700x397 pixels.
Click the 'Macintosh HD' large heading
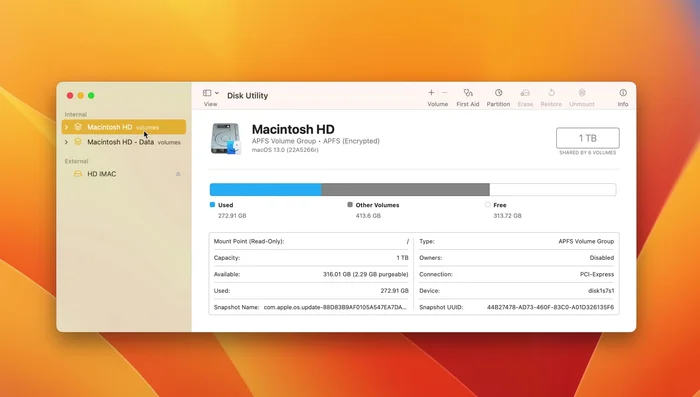[293, 129]
